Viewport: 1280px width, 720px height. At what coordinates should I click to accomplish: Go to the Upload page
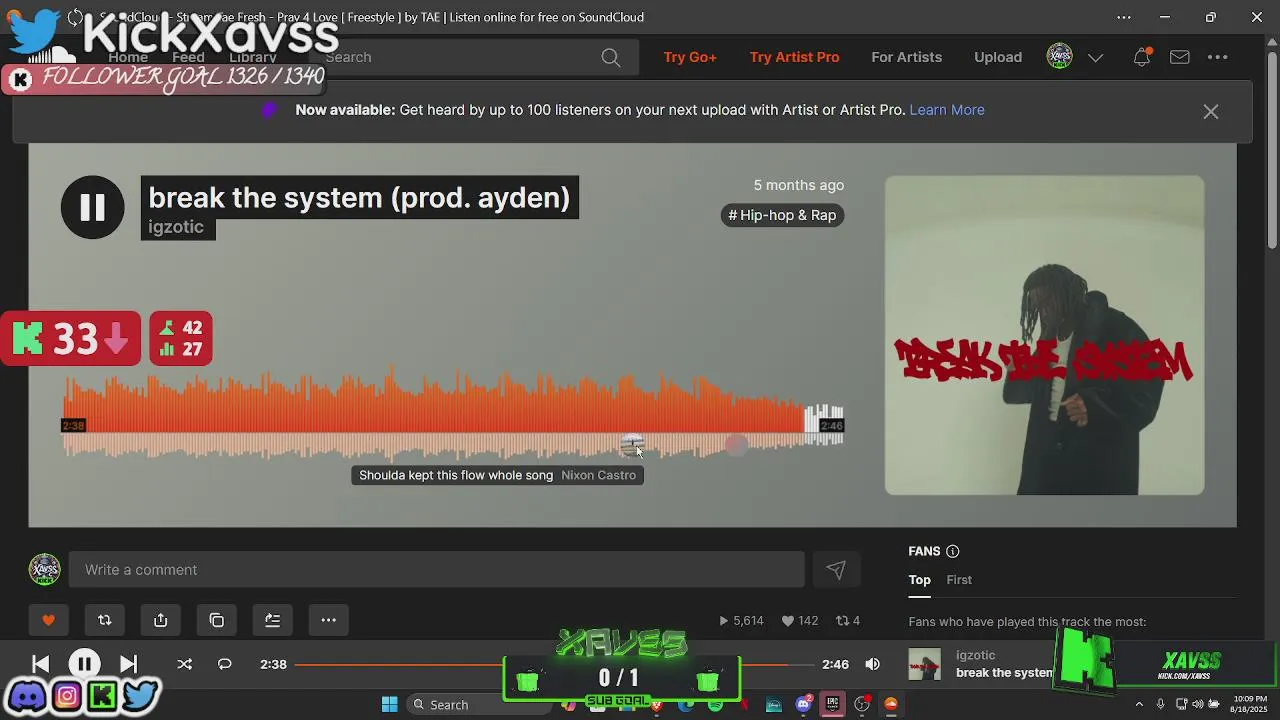click(998, 57)
